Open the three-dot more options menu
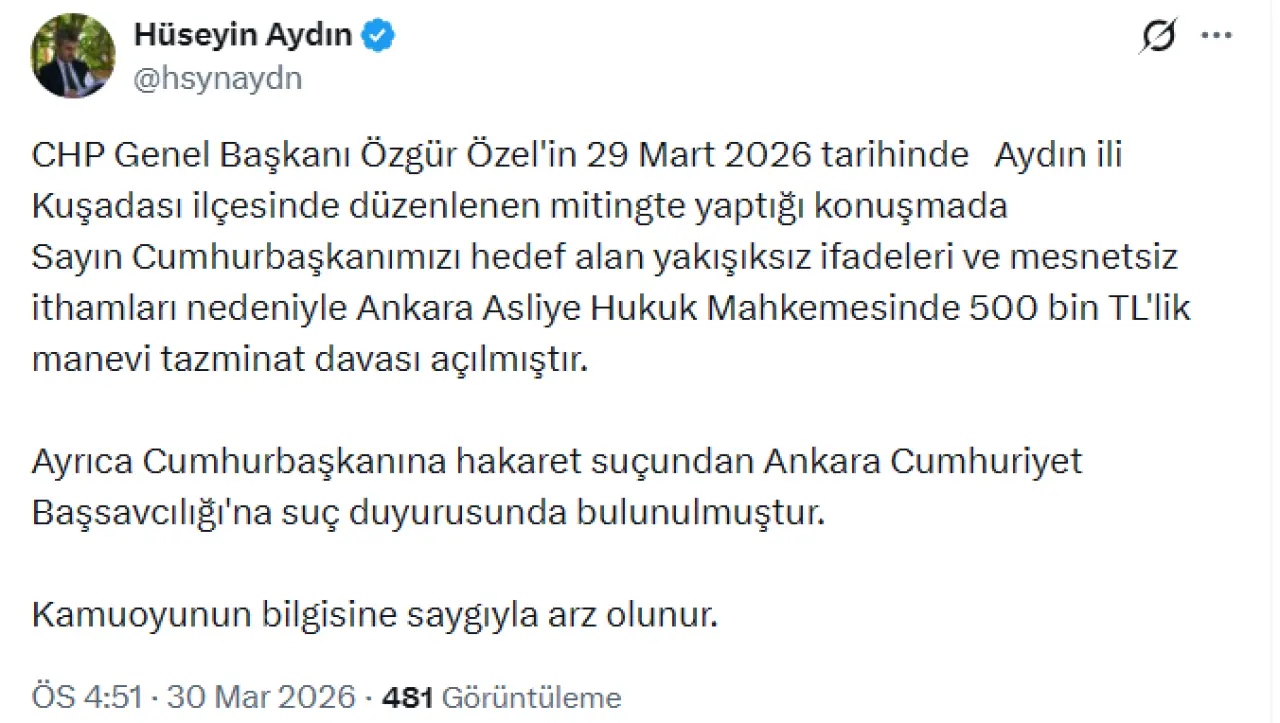This screenshot has height=723, width=1280. coord(1216,37)
